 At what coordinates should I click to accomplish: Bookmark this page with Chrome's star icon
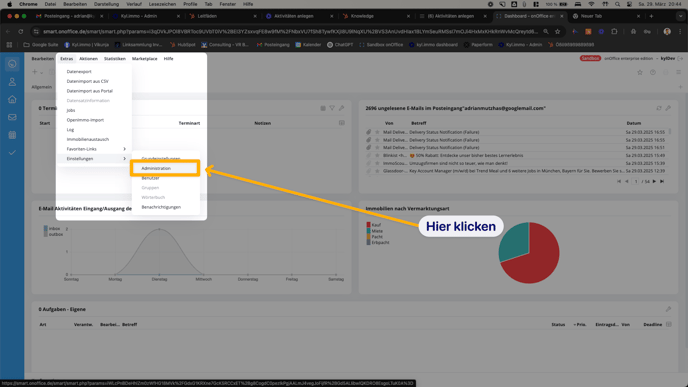pyautogui.click(x=557, y=32)
